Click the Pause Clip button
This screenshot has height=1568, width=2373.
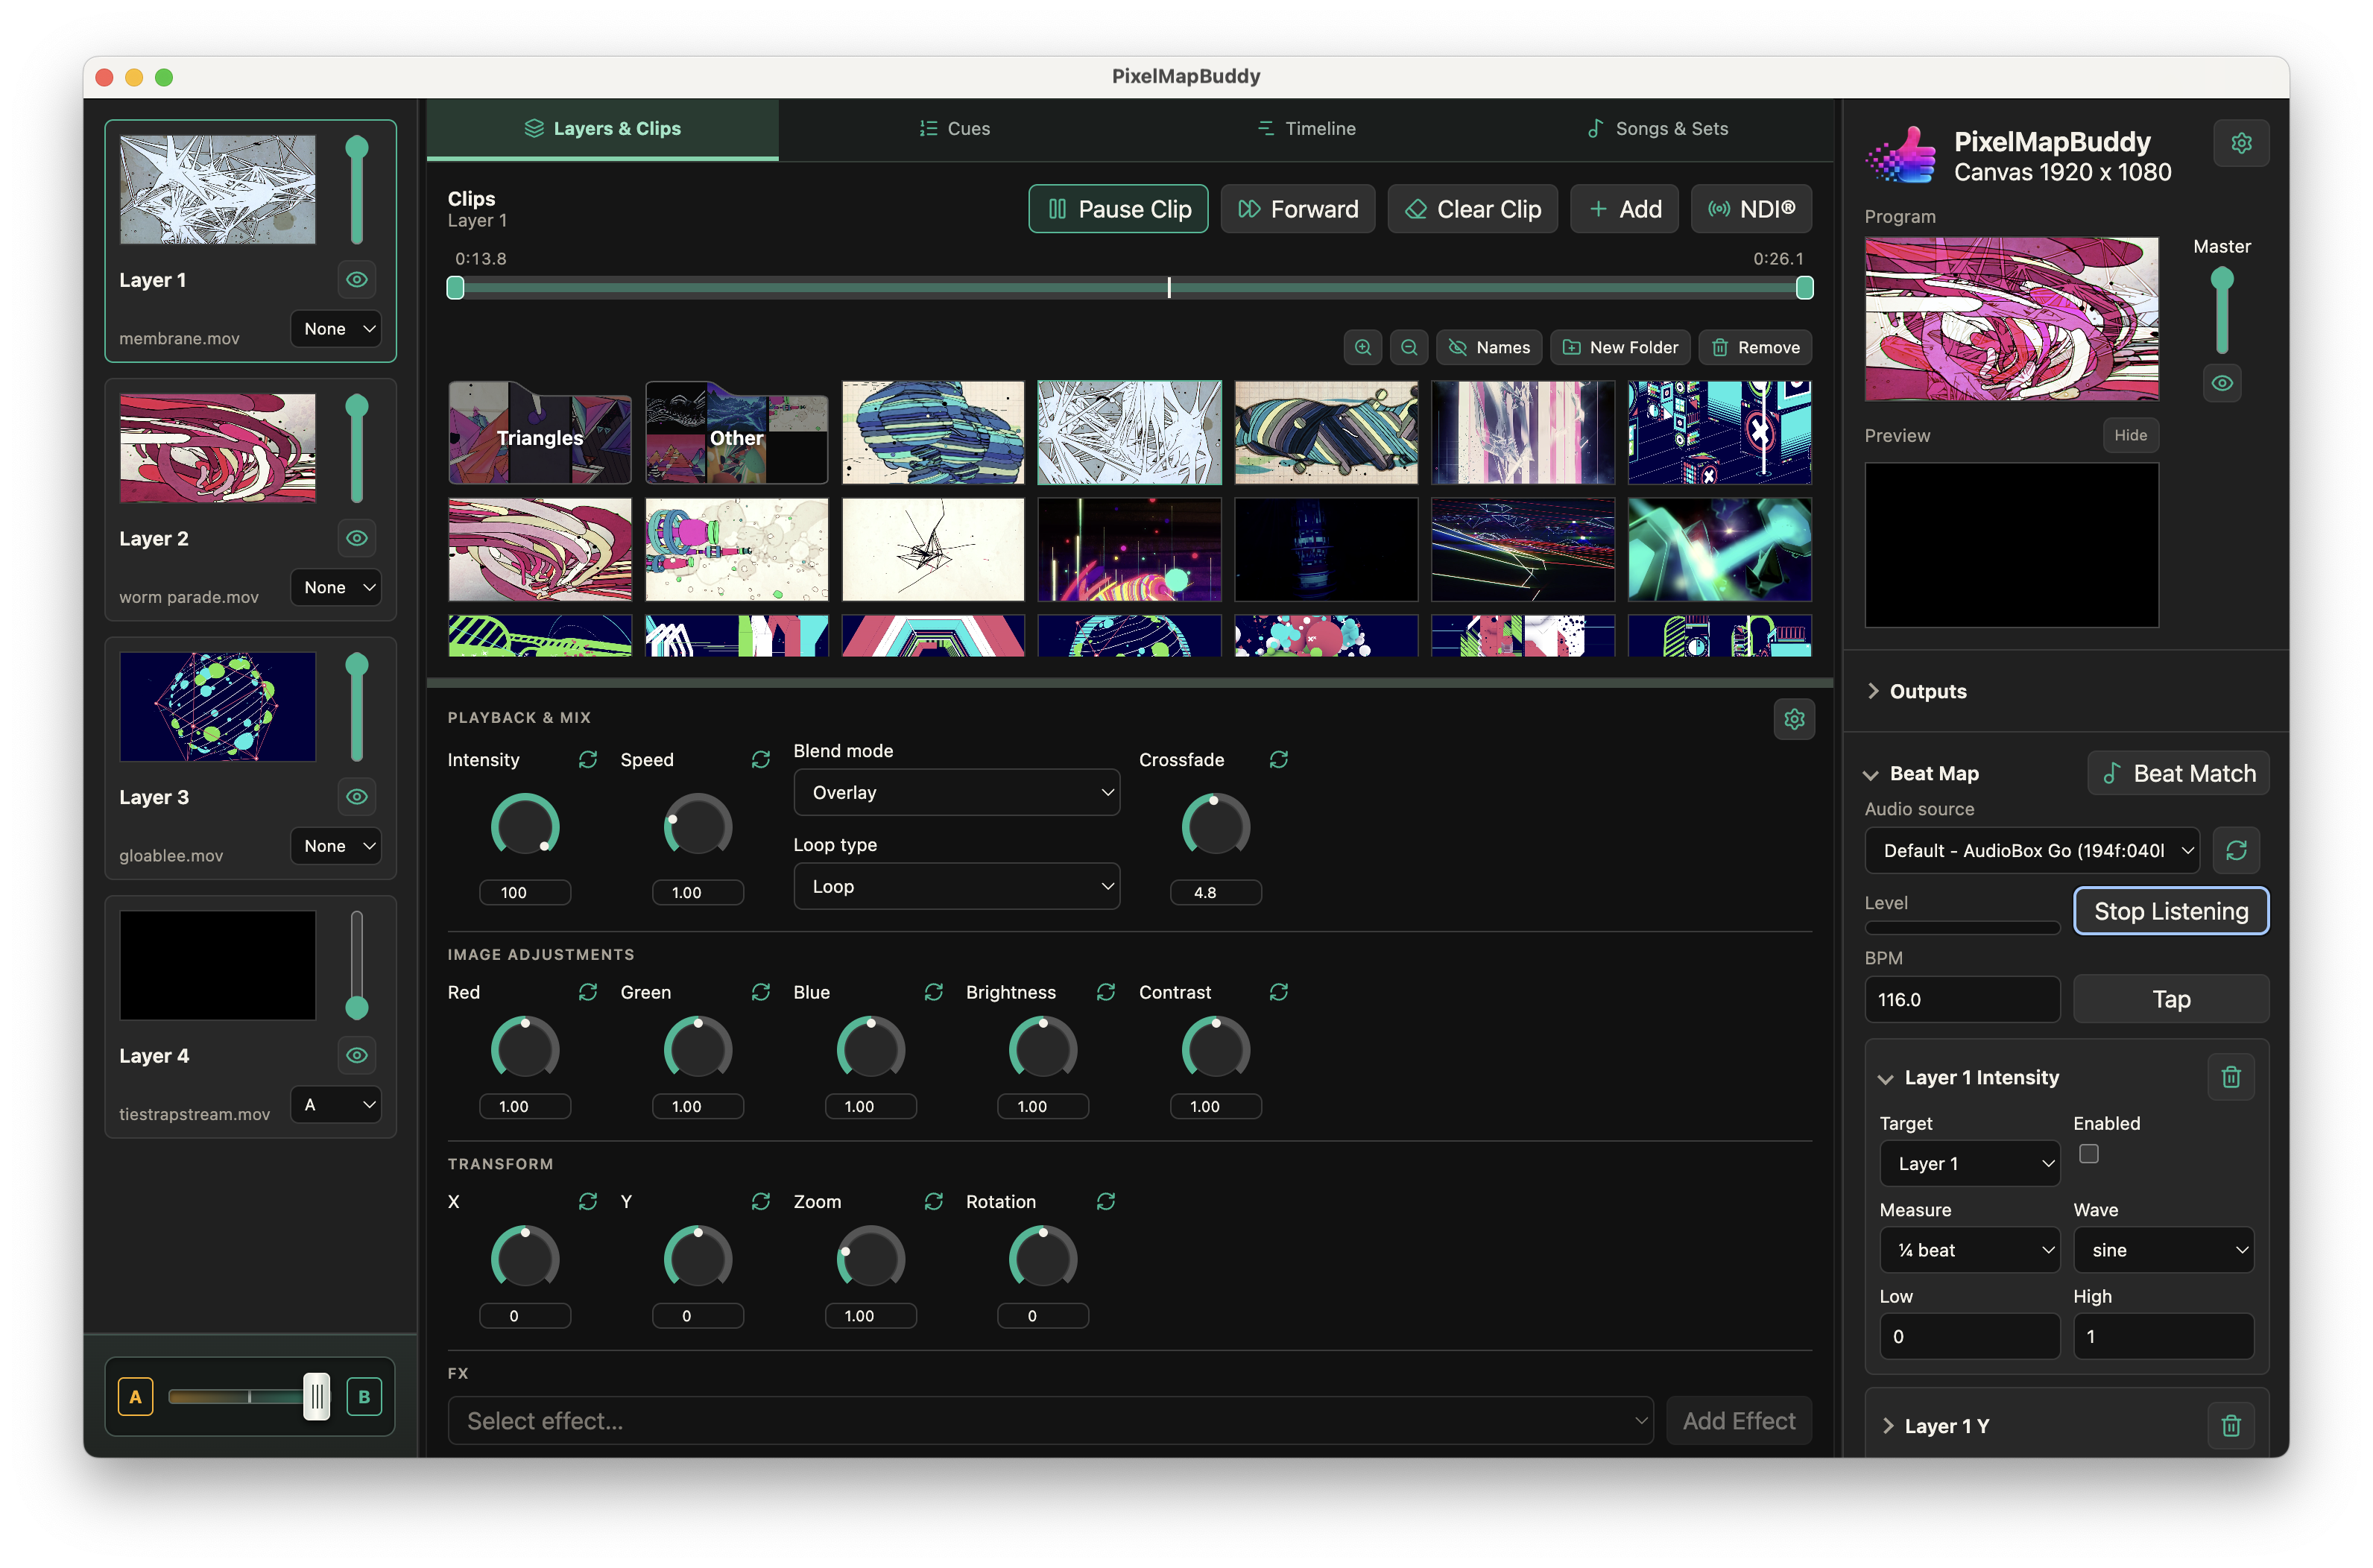[x=1118, y=209]
